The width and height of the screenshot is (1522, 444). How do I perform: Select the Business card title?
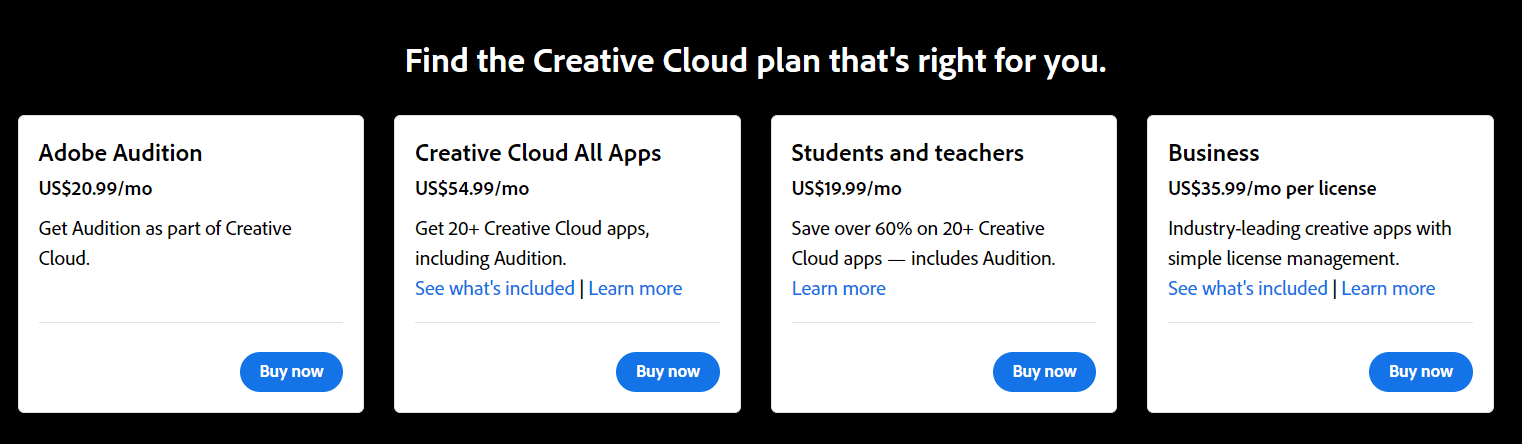click(1213, 153)
